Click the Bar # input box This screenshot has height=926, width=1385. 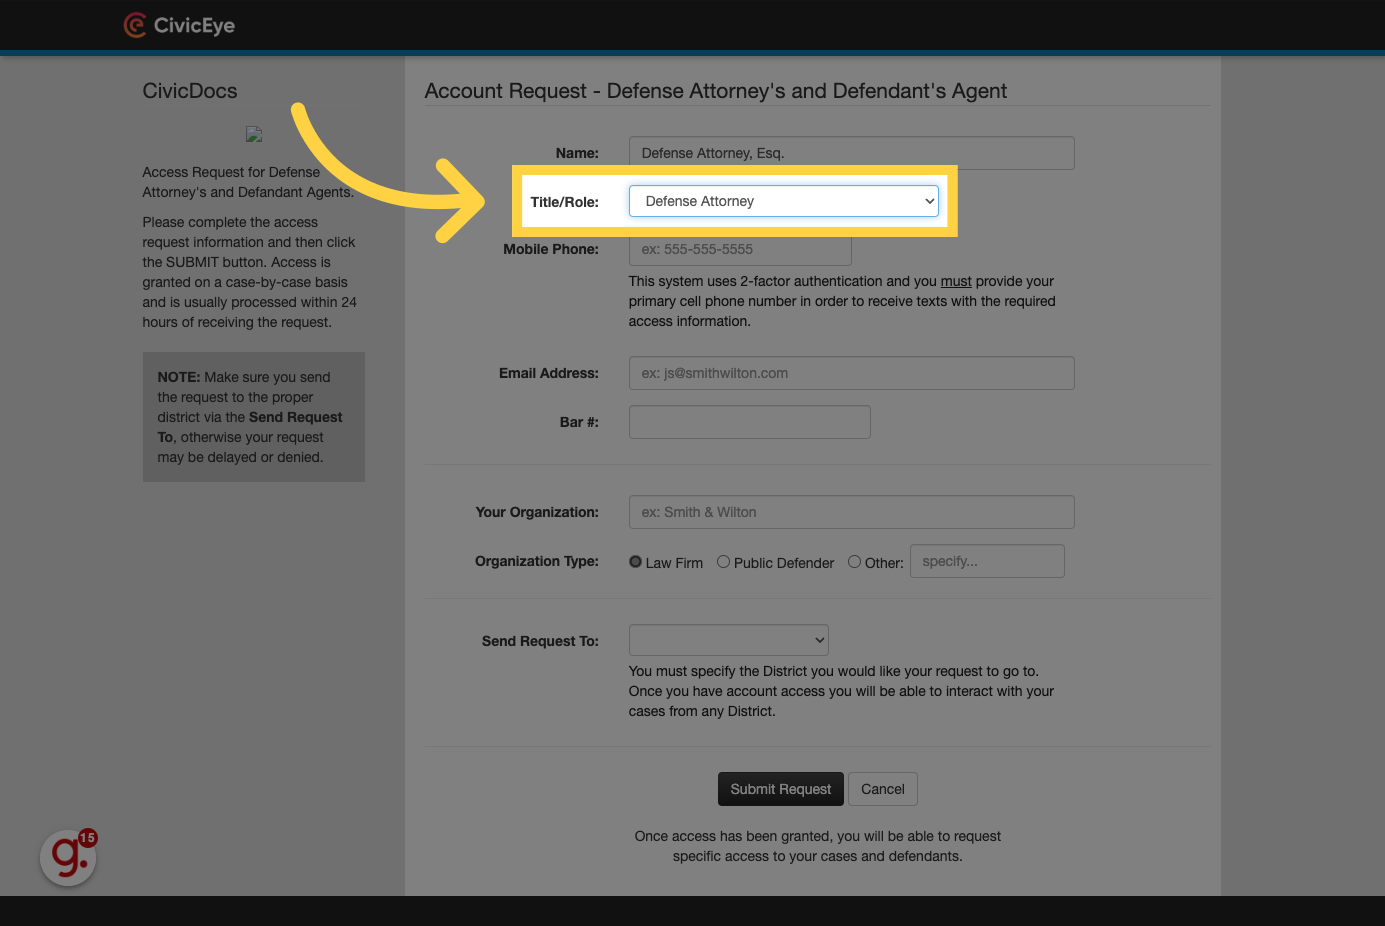coord(750,422)
